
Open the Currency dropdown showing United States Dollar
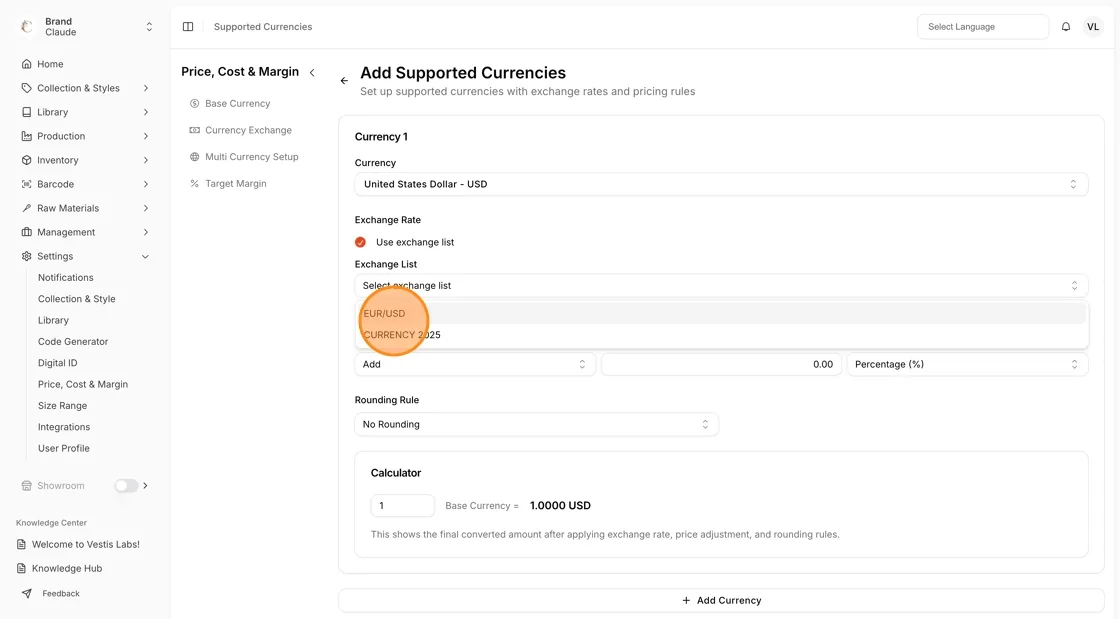coord(721,184)
